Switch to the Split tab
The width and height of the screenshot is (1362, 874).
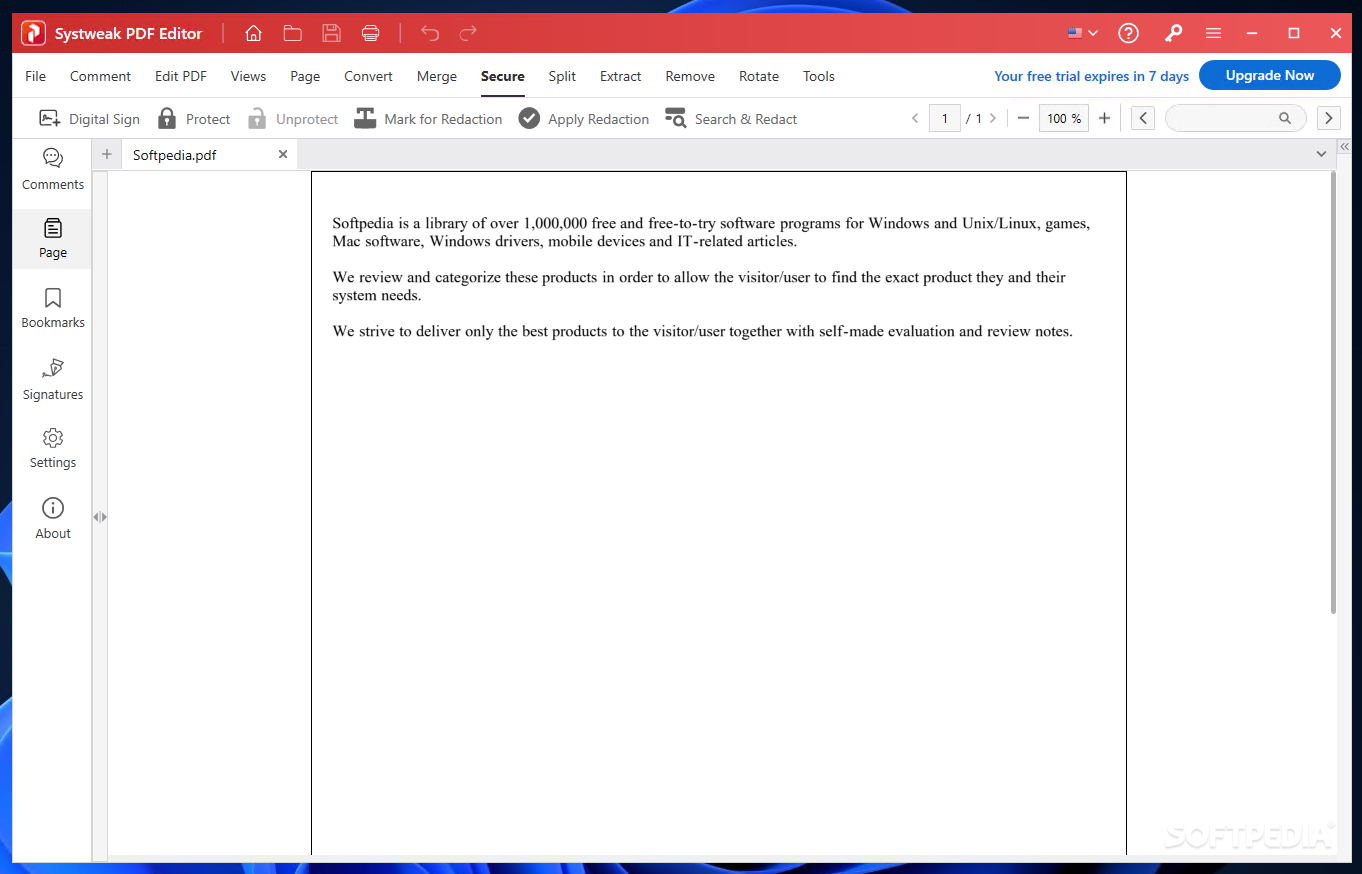coord(562,76)
